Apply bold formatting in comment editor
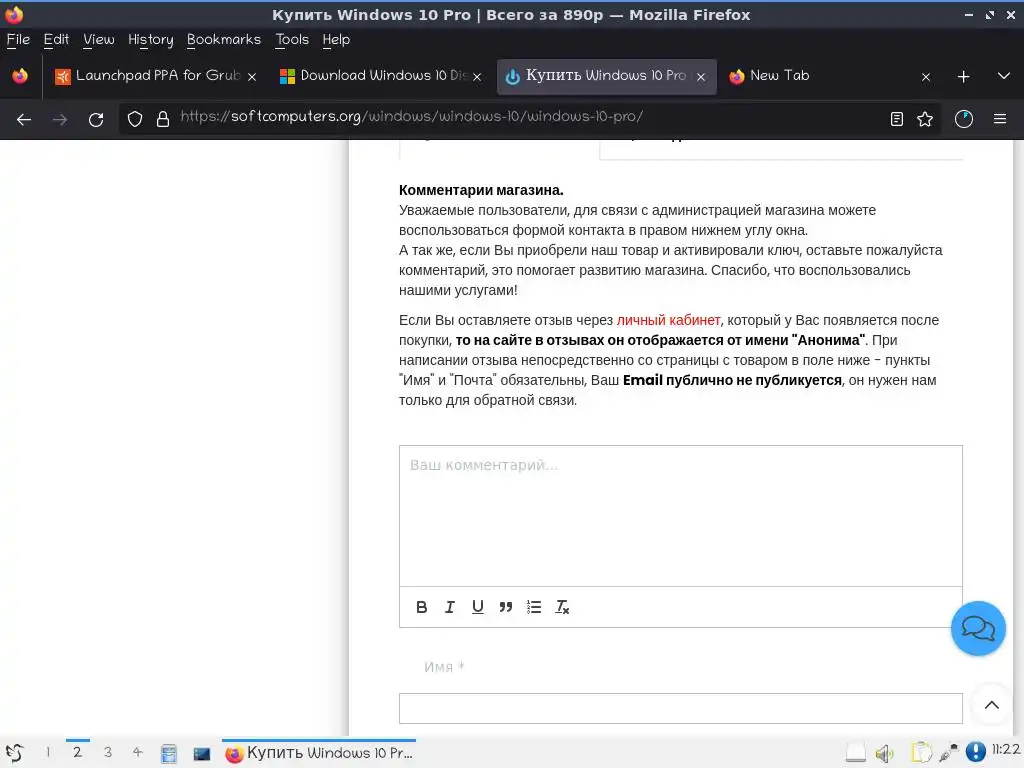 421,607
